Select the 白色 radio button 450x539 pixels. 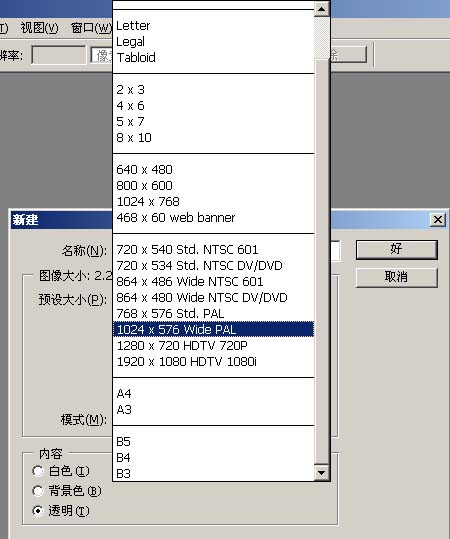coord(38,471)
